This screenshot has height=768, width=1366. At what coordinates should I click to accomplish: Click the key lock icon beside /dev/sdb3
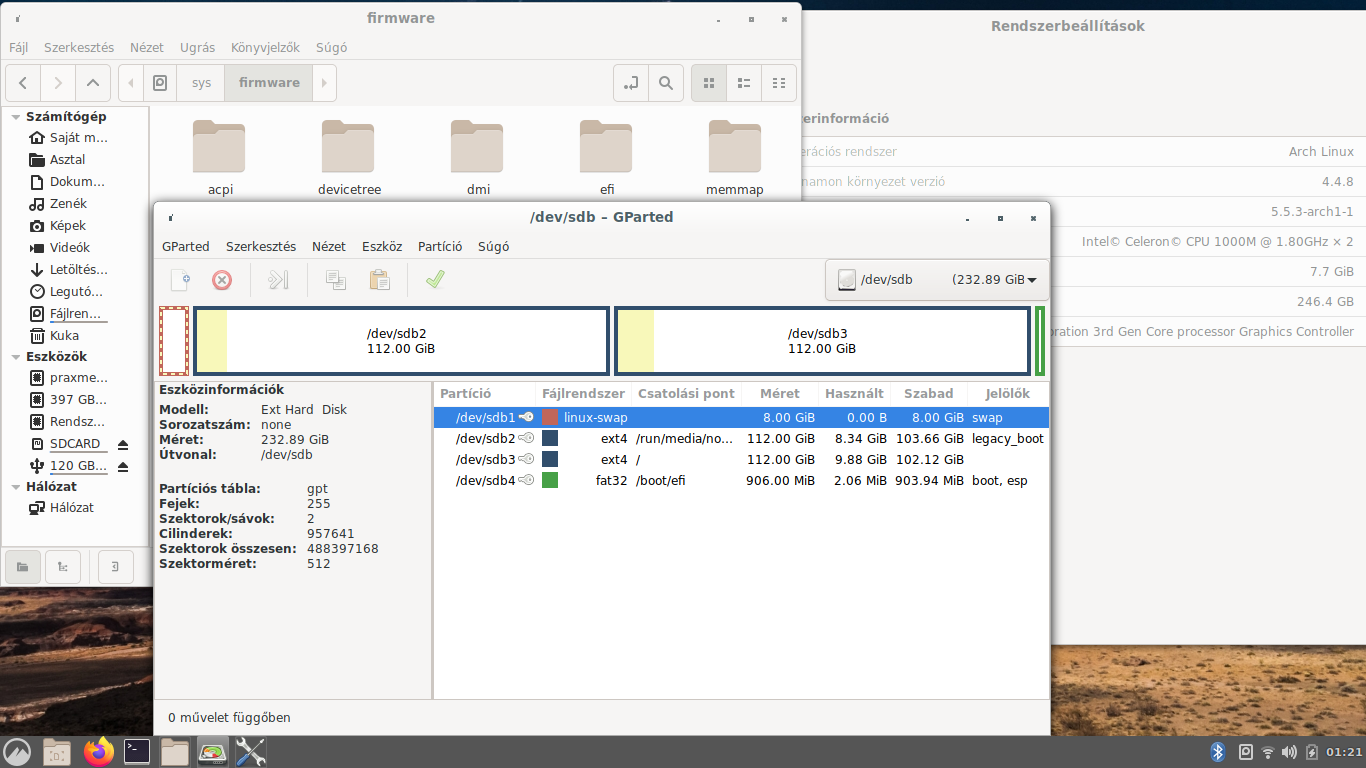click(526, 460)
